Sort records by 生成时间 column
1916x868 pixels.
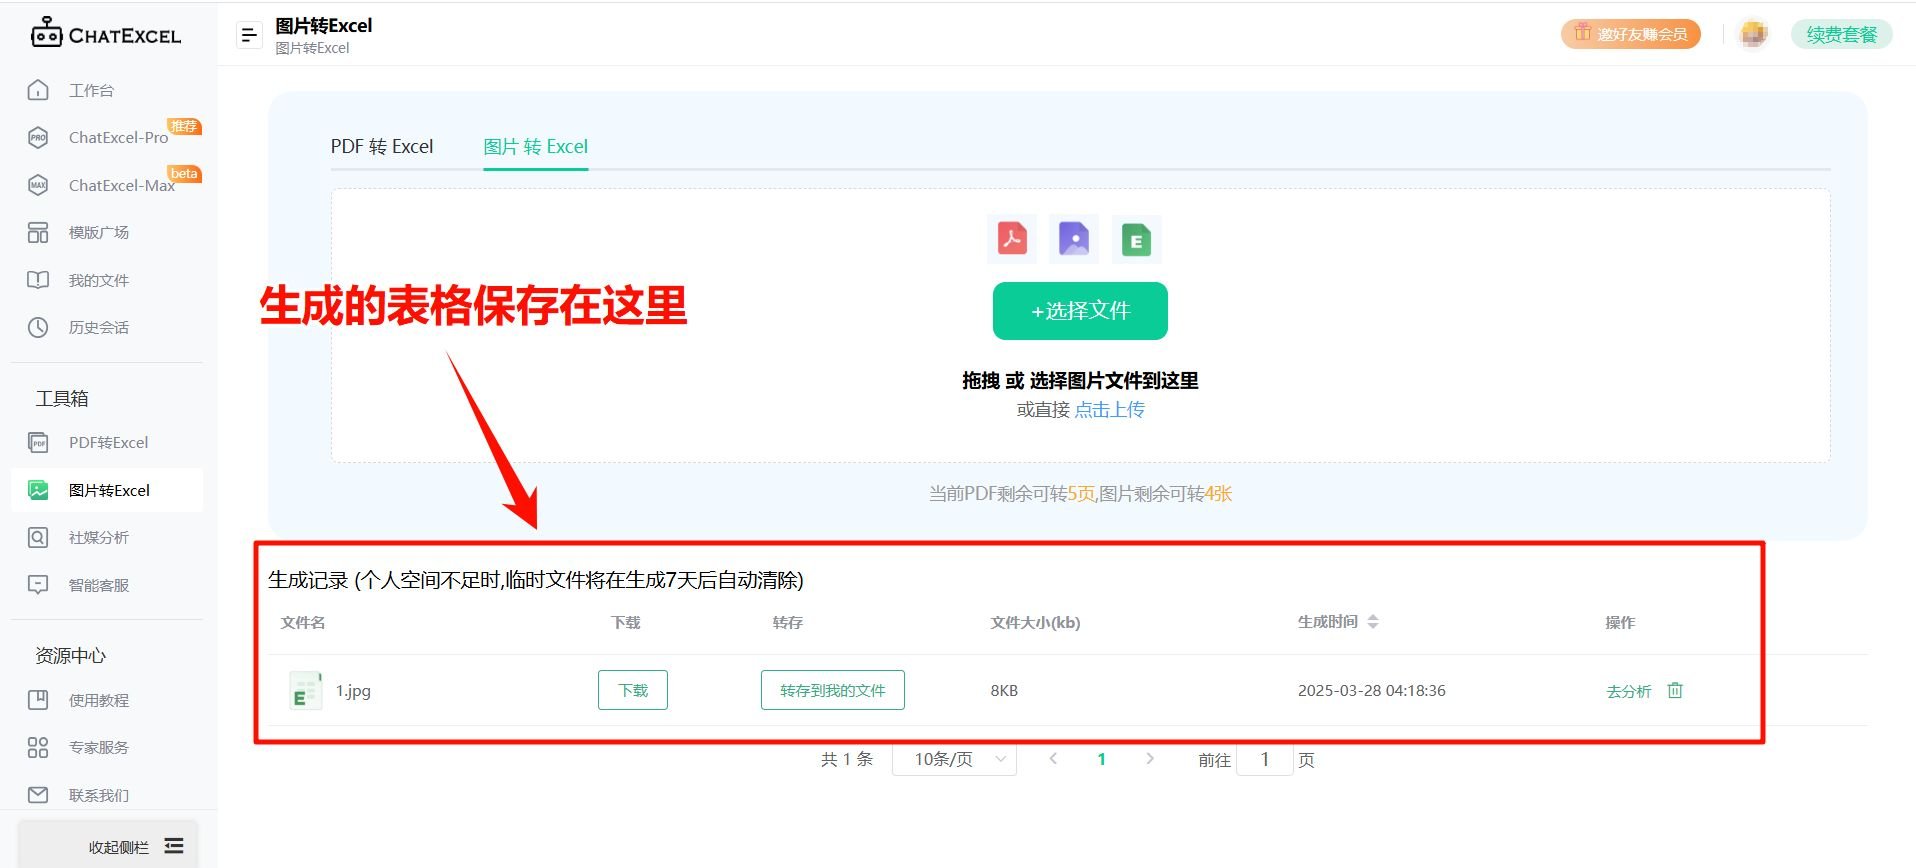point(1372,622)
